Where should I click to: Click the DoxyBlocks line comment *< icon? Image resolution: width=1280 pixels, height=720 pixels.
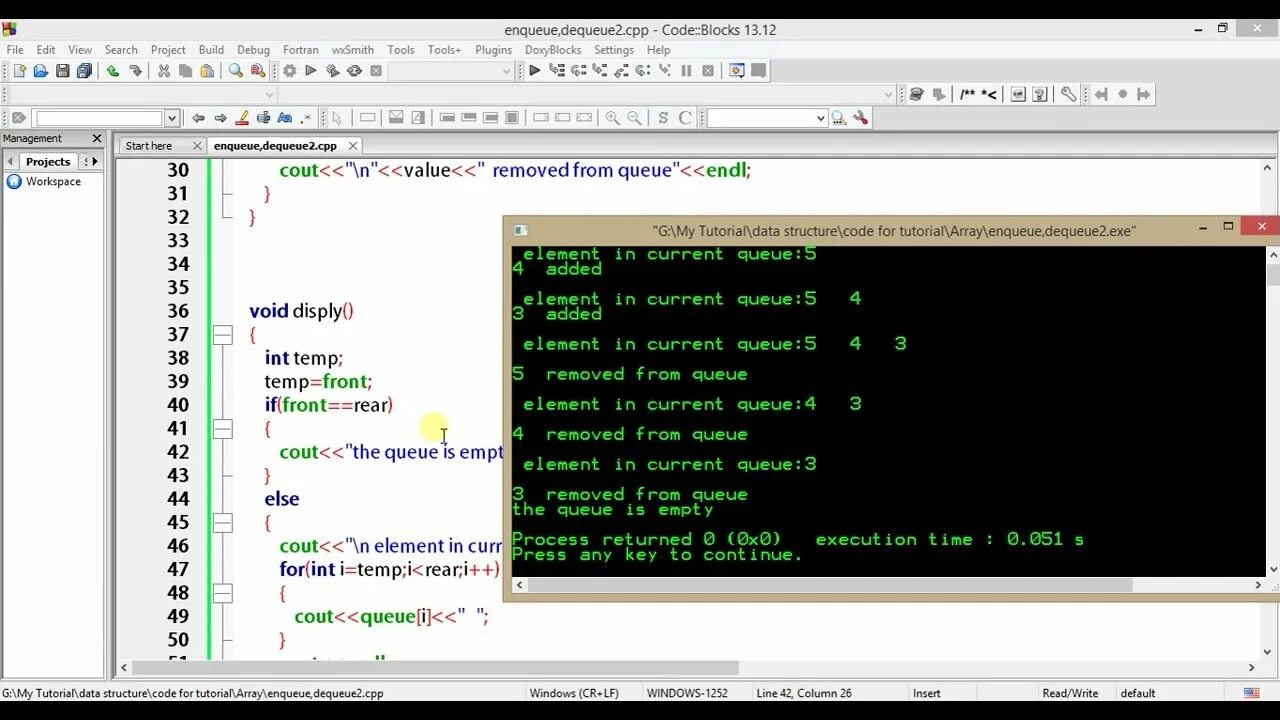click(x=989, y=94)
